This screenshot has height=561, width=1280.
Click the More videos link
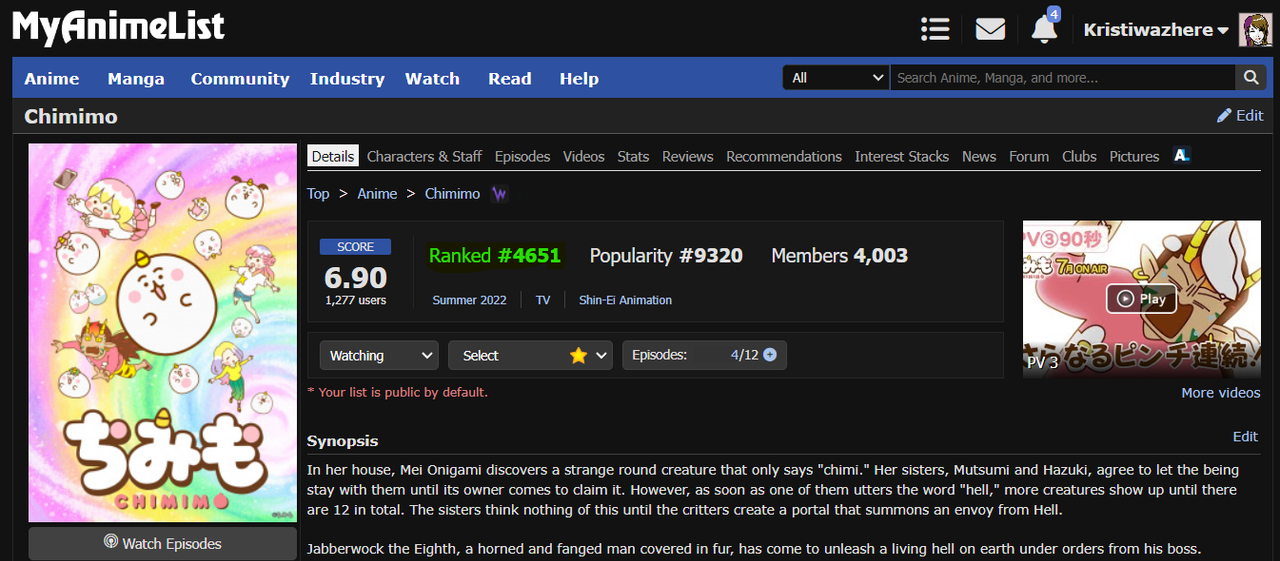point(1221,393)
